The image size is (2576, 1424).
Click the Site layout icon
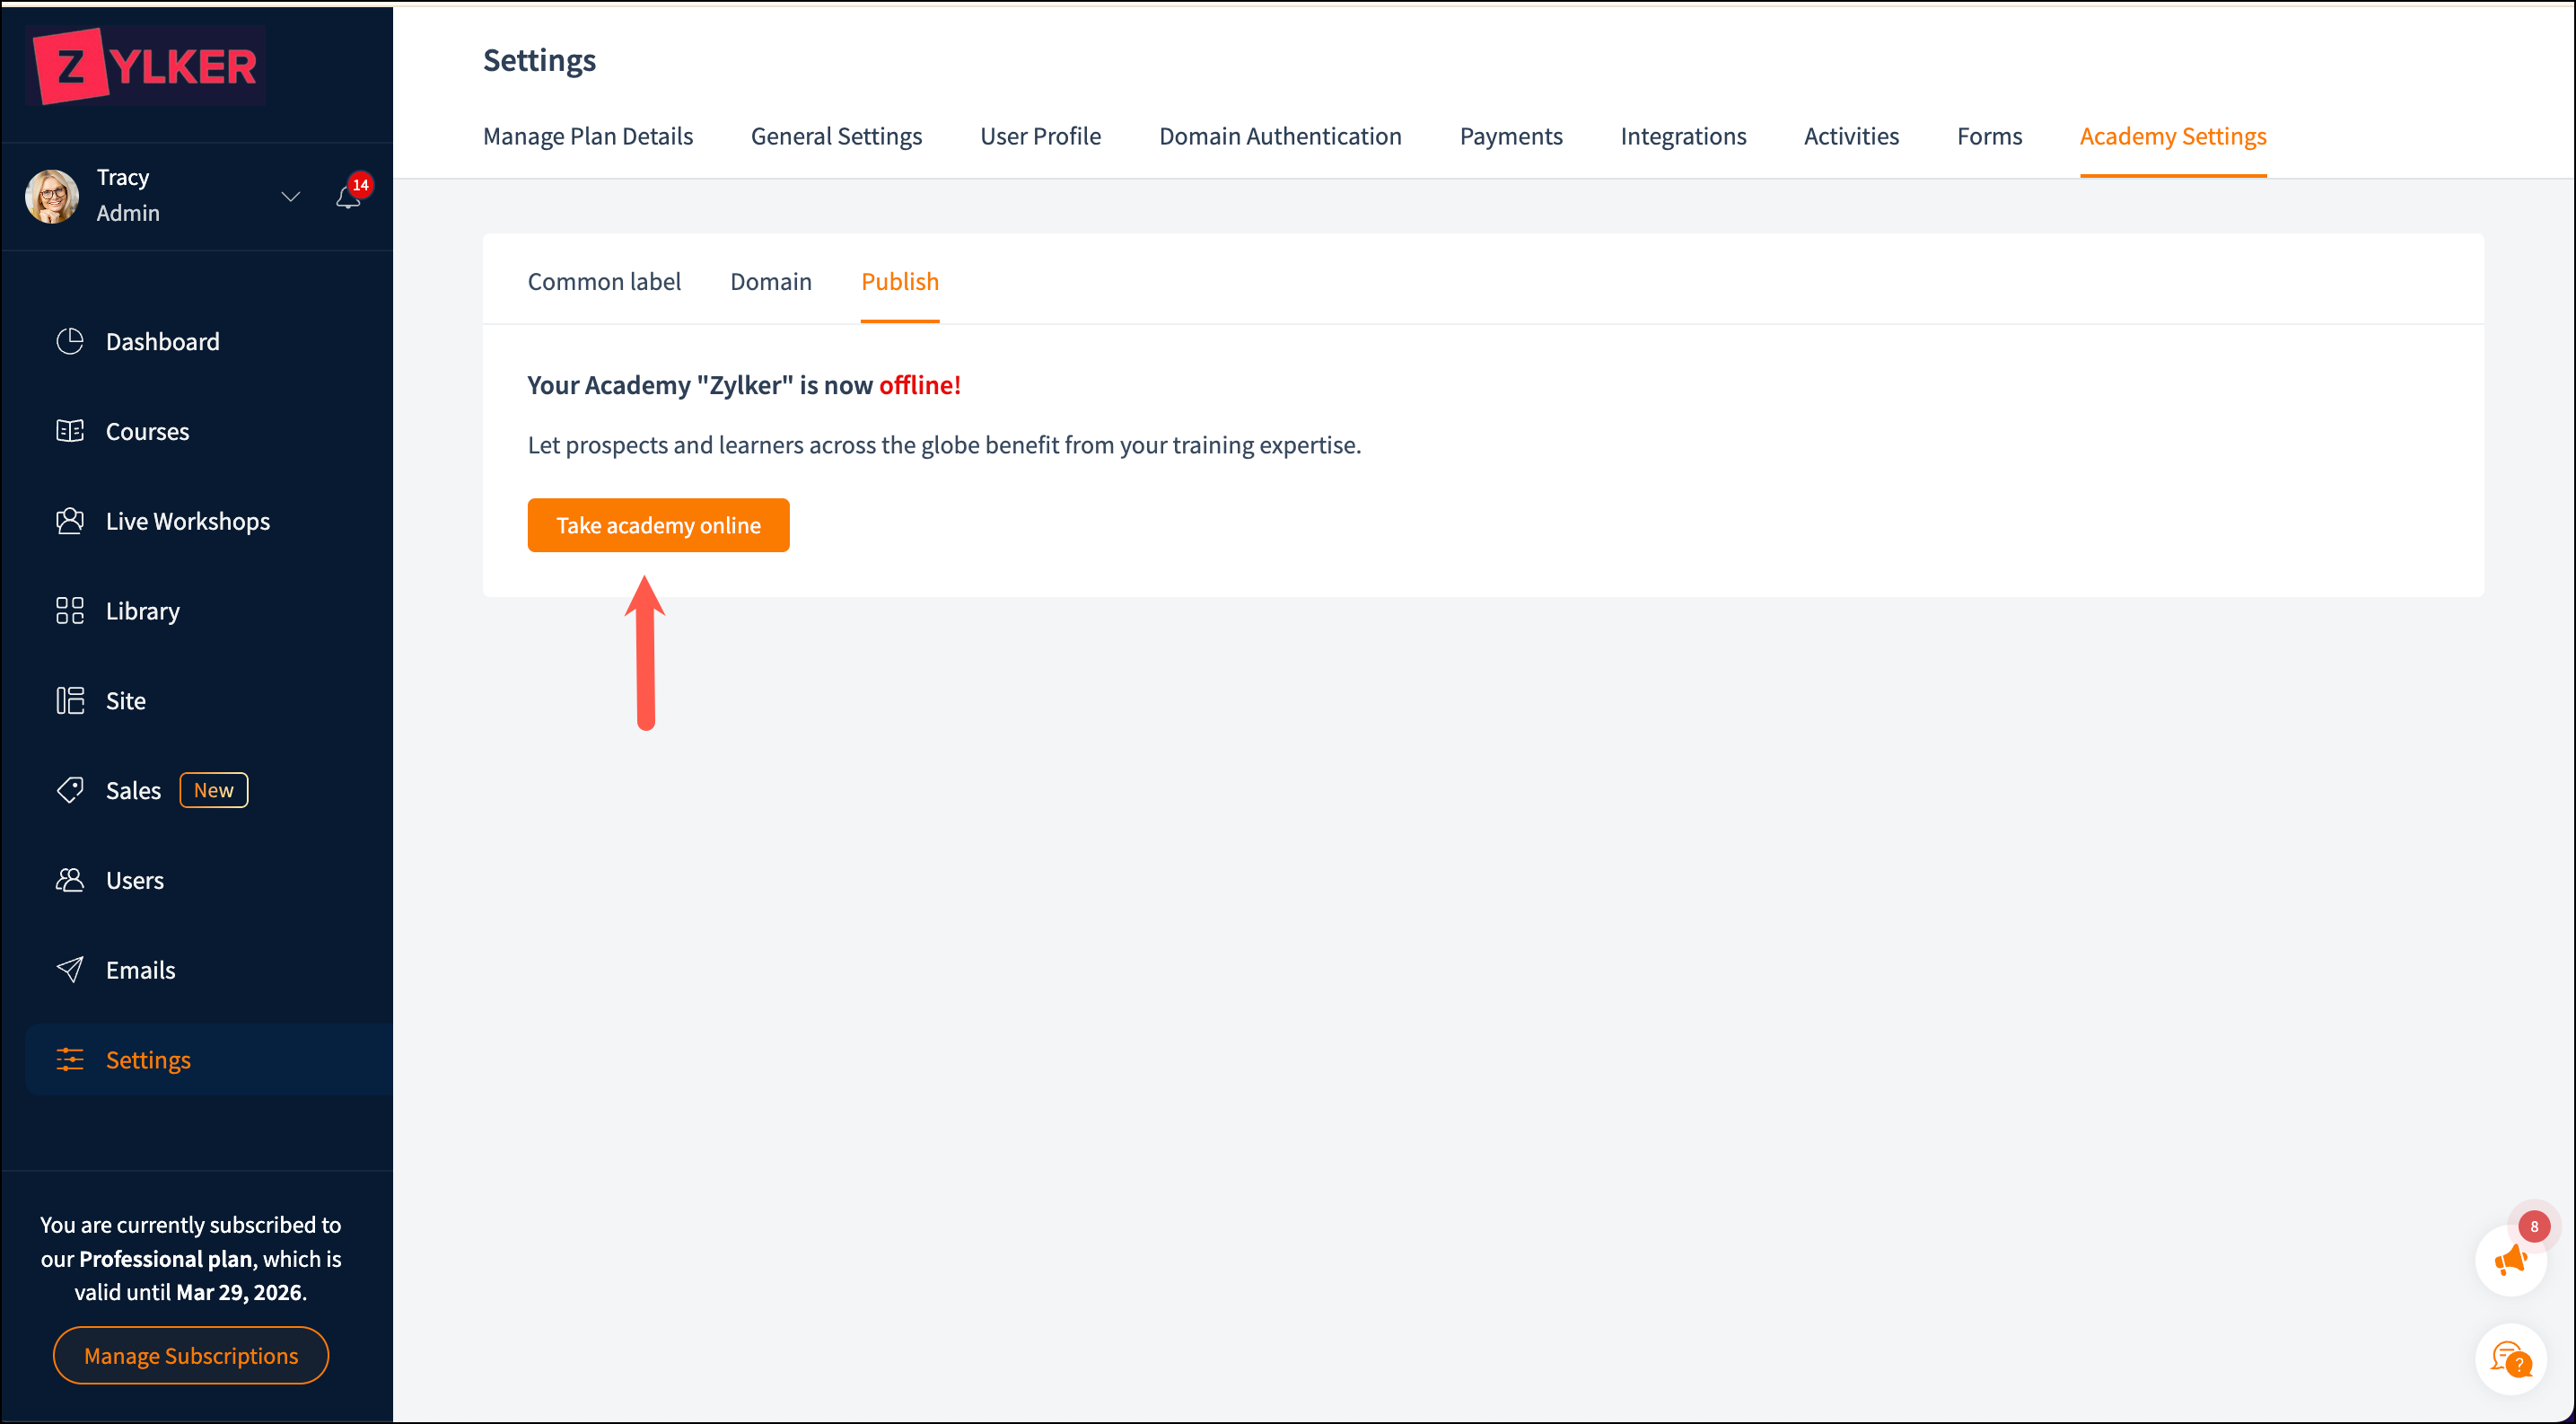(70, 700)
